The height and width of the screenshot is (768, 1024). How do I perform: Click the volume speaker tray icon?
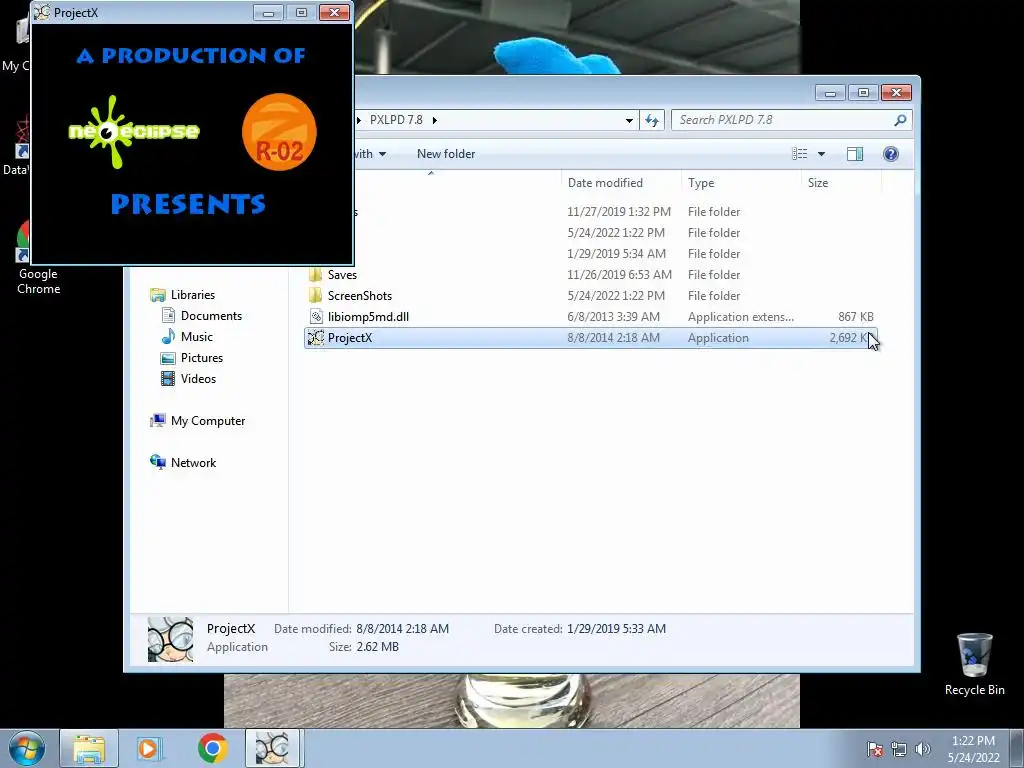tap(923, 749)
